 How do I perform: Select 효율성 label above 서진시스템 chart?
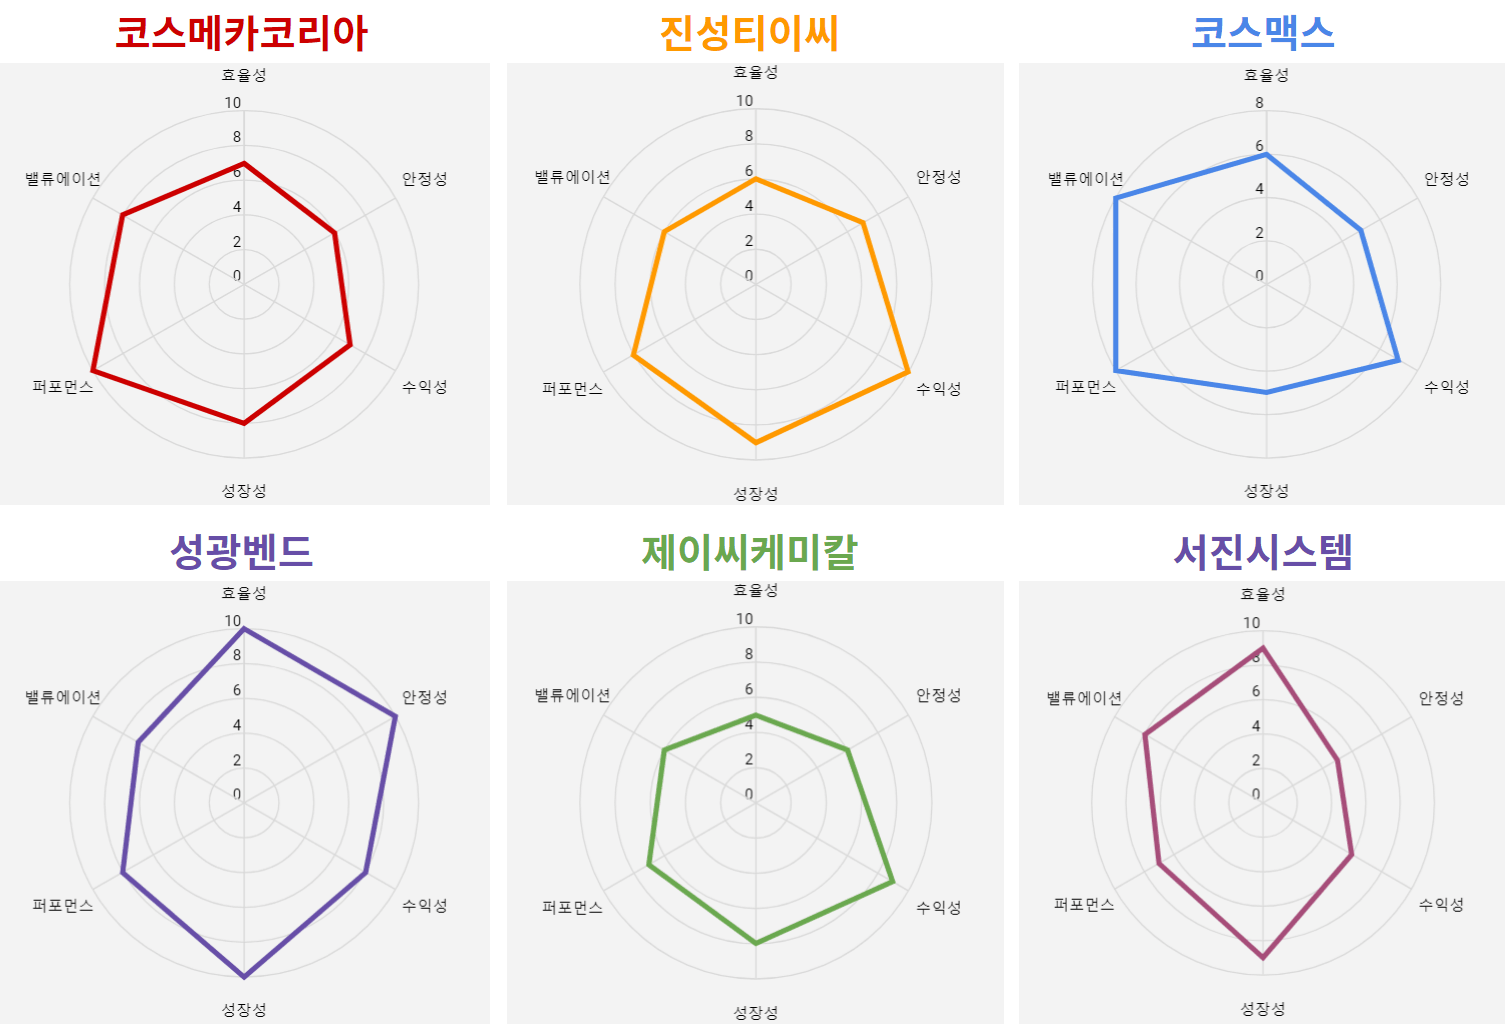pyautogui.click(x=1262, y=594)
